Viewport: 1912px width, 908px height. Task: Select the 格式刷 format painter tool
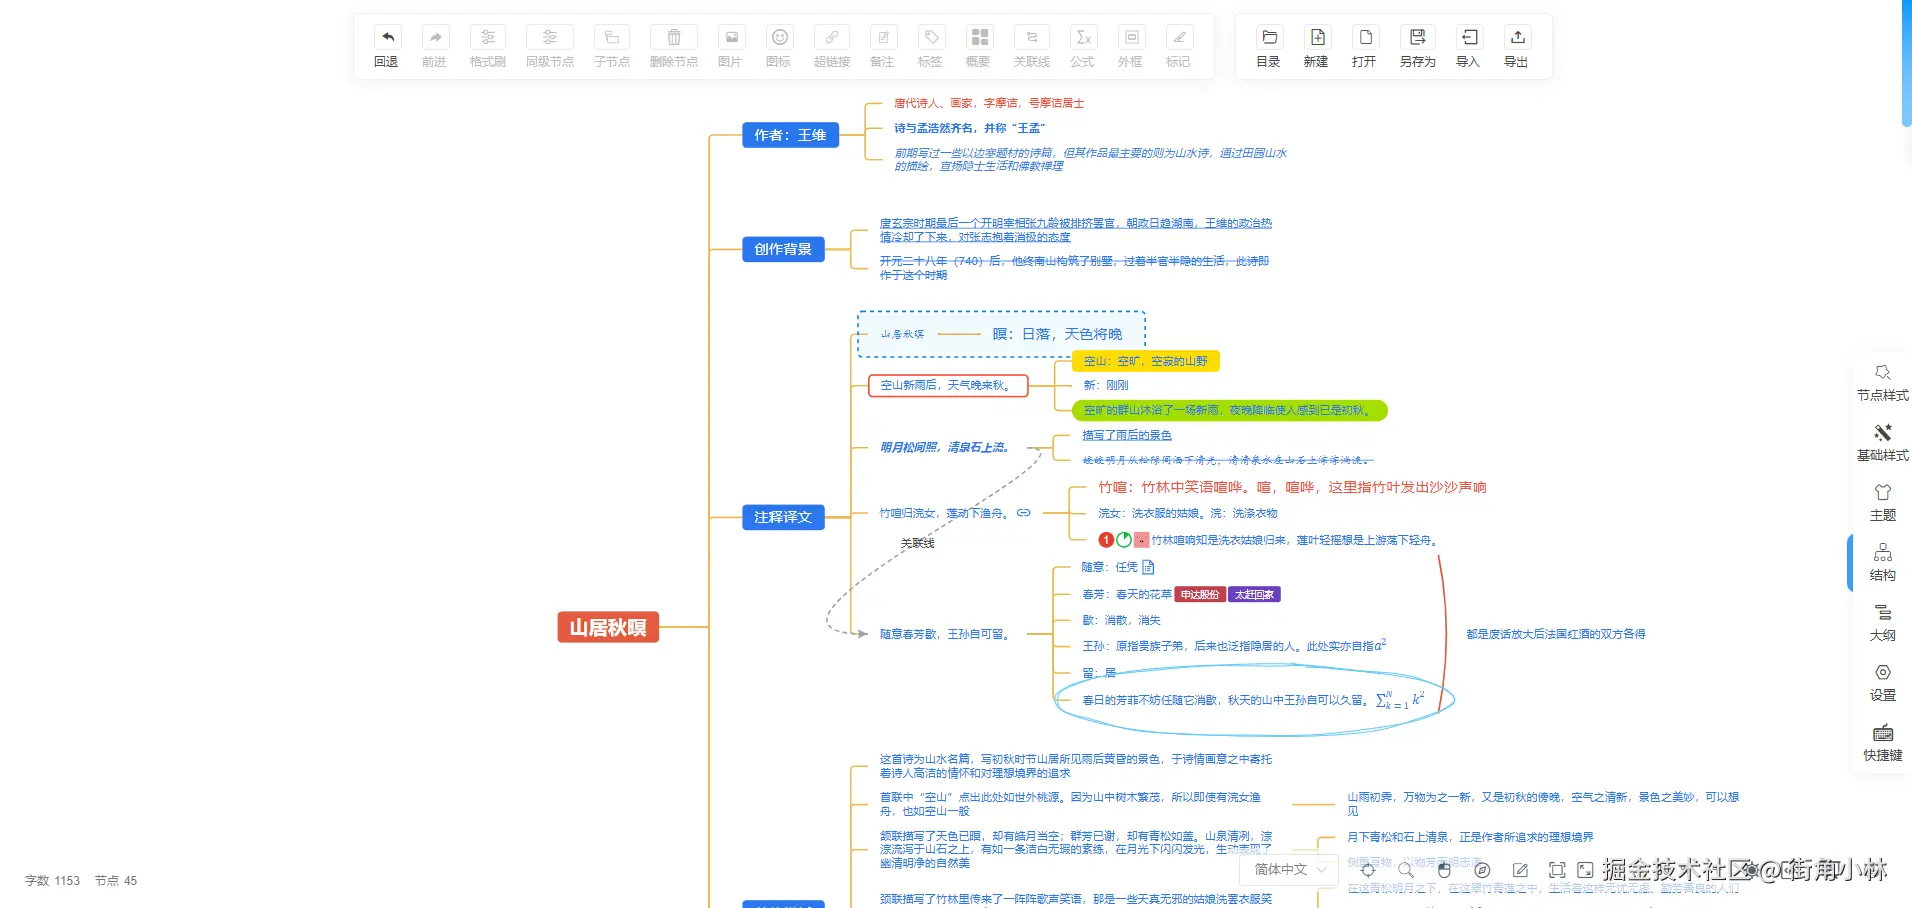click(x=487, y=46)
